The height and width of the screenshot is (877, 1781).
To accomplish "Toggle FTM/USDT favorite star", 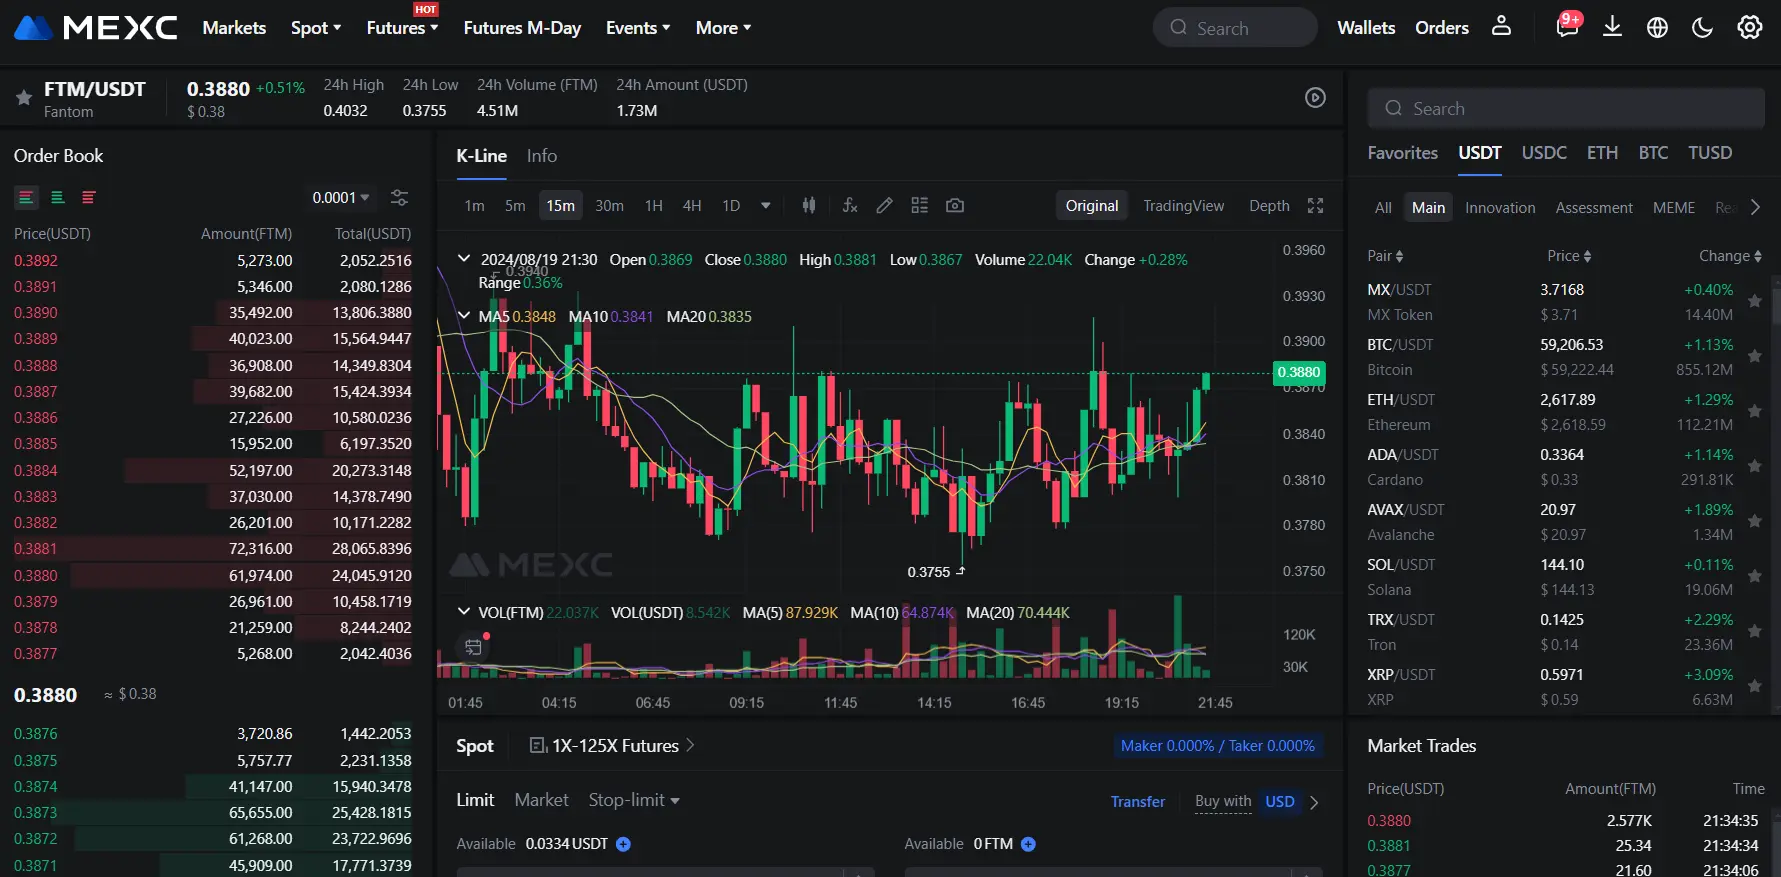I will (23, 98).
